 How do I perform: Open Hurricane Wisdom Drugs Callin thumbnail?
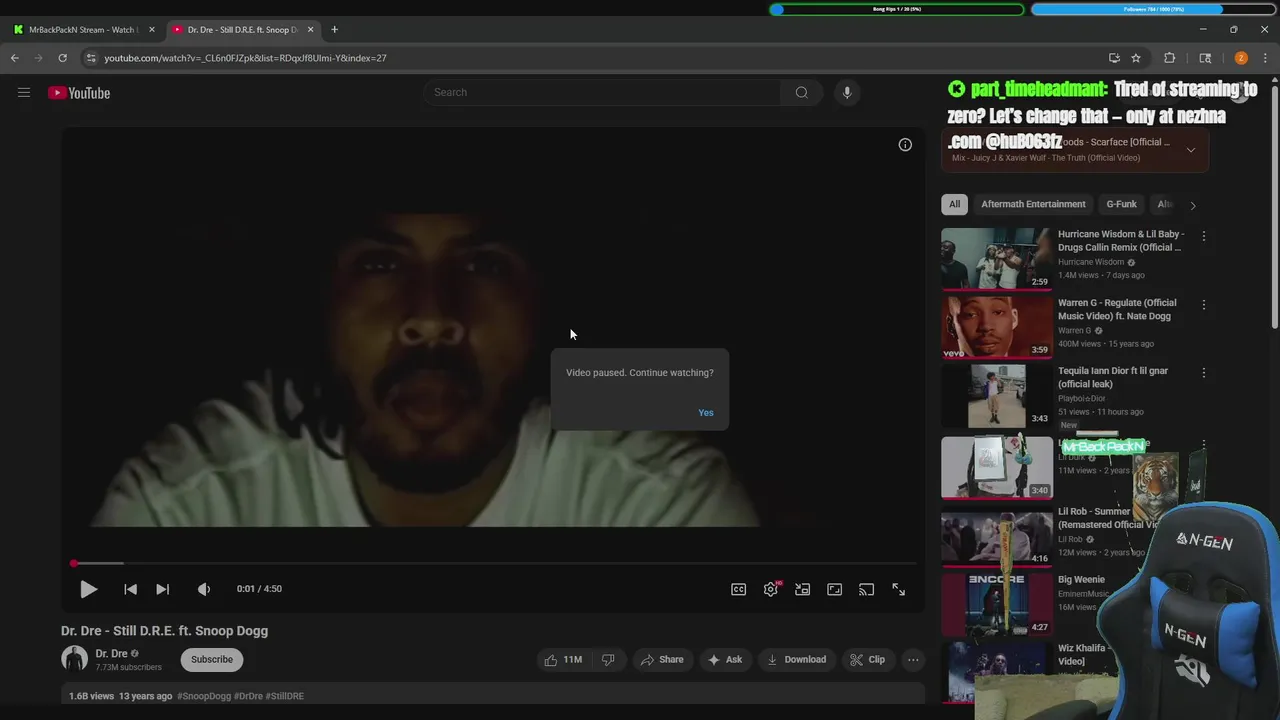coord(996,259)
